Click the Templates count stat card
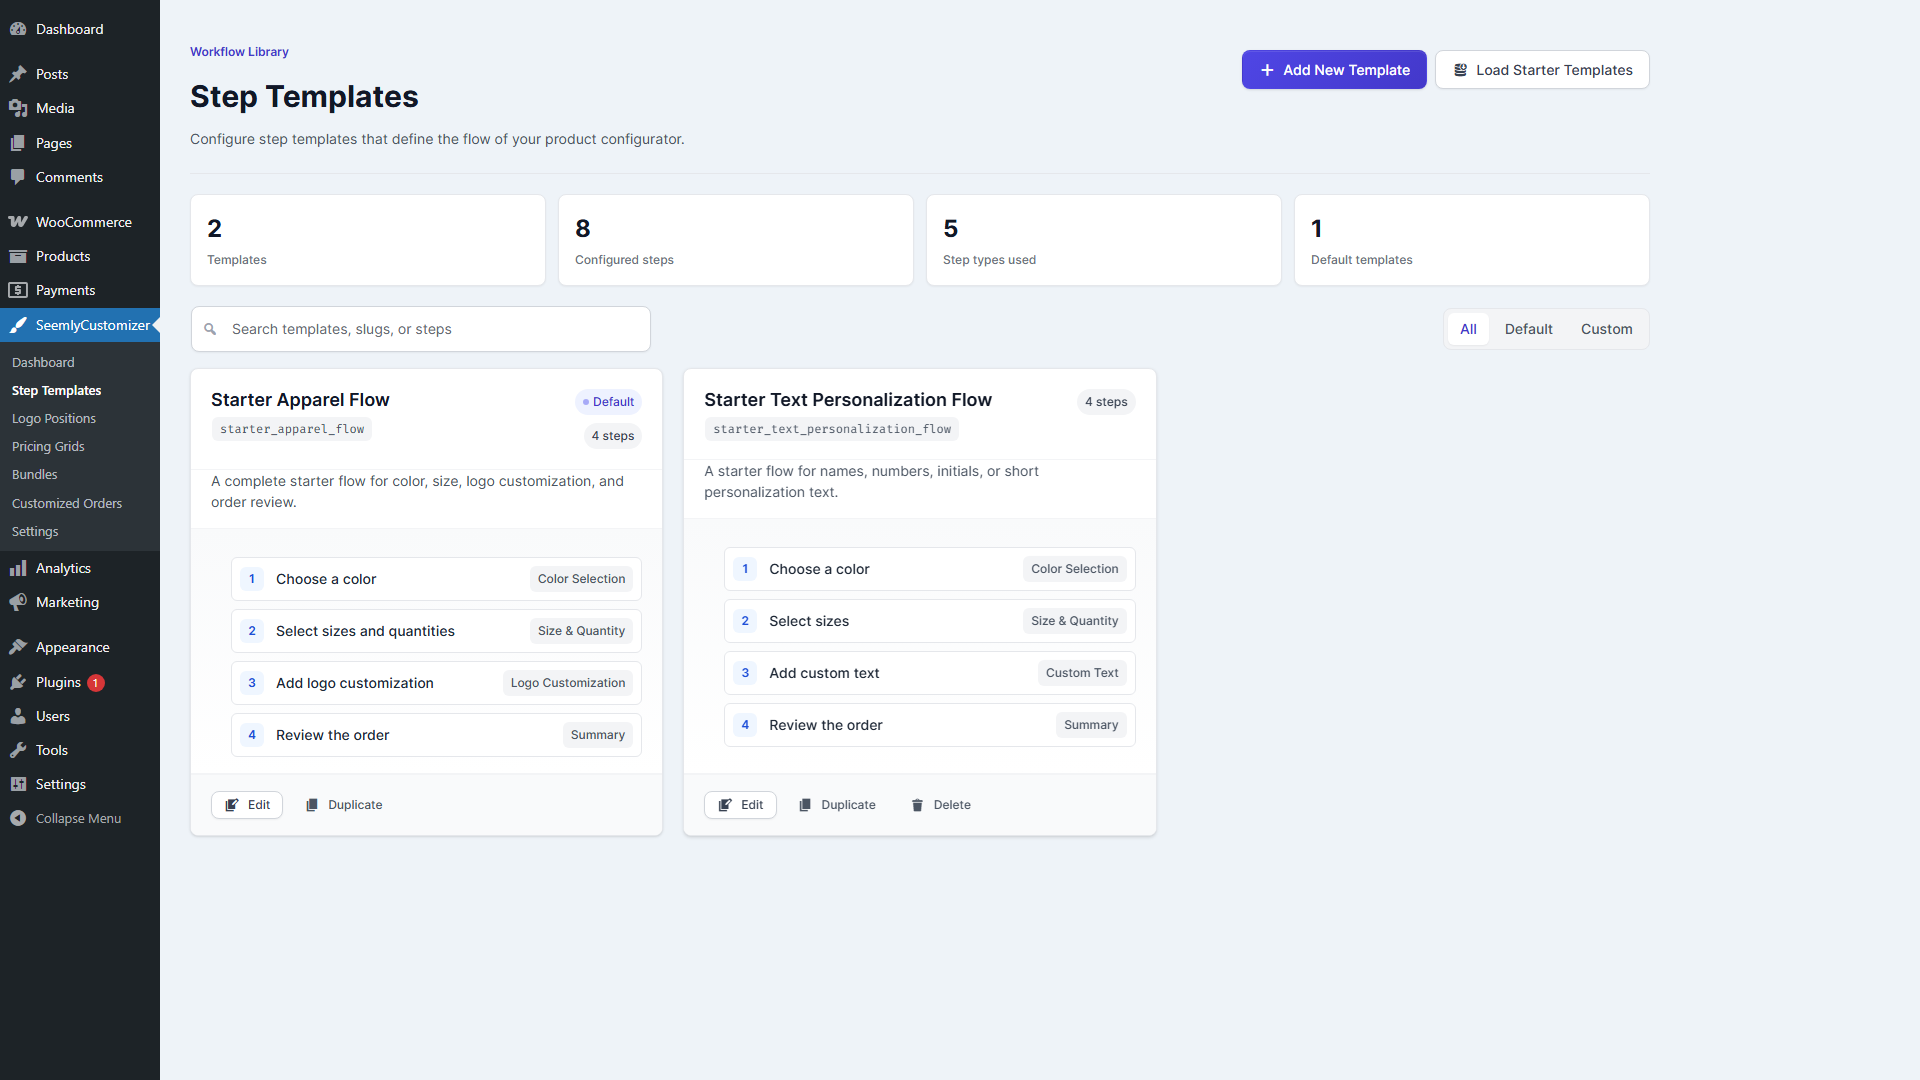The width and height of the screenshot is (1920, 1080). coord(368,240)
